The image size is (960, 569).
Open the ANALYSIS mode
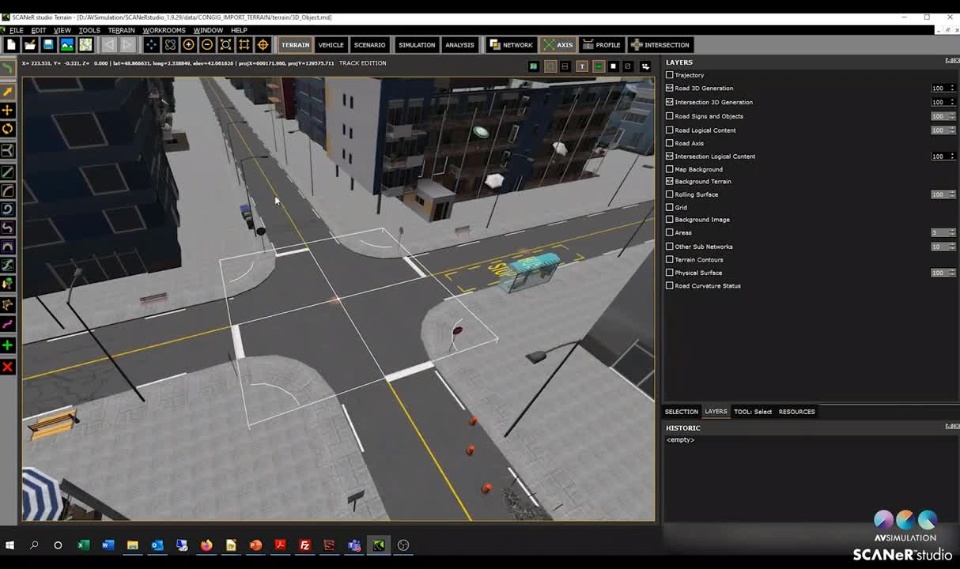460,45
